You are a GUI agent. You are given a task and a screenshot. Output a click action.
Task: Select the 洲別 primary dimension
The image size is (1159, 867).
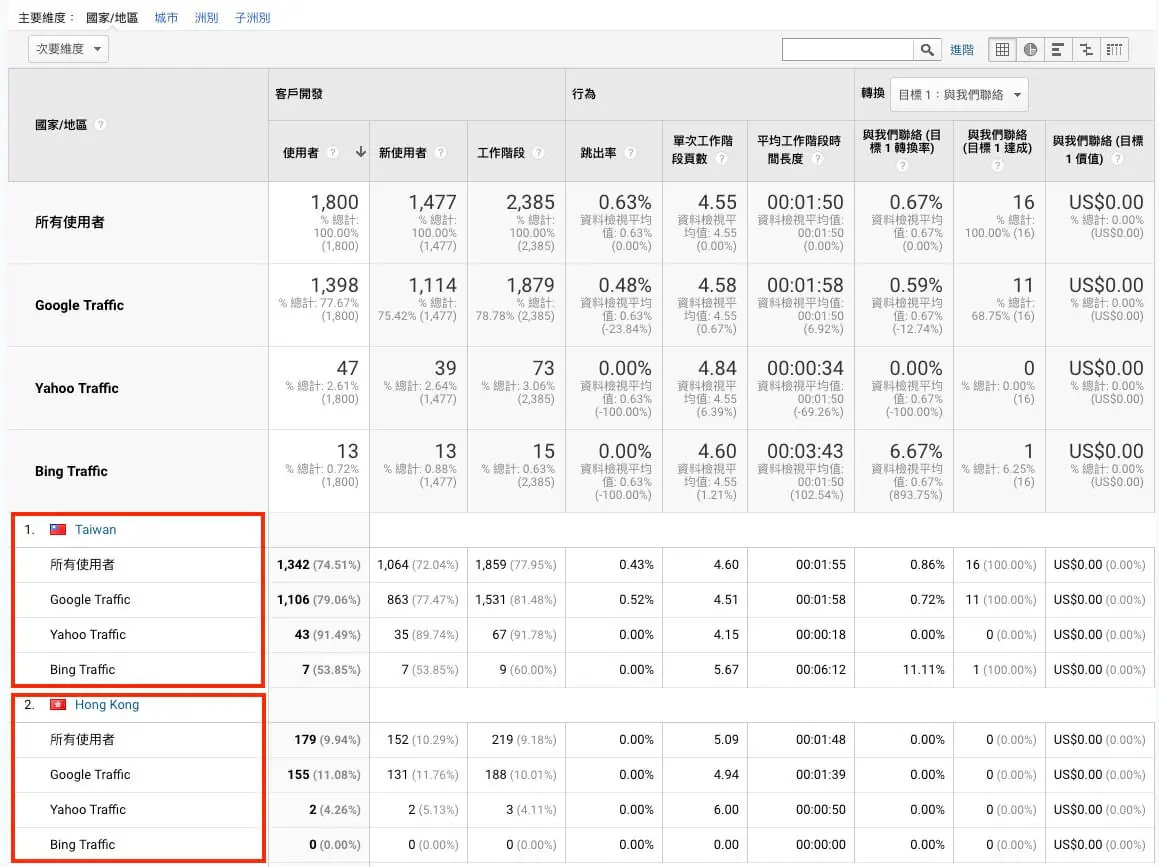click(x=206, y=18)
